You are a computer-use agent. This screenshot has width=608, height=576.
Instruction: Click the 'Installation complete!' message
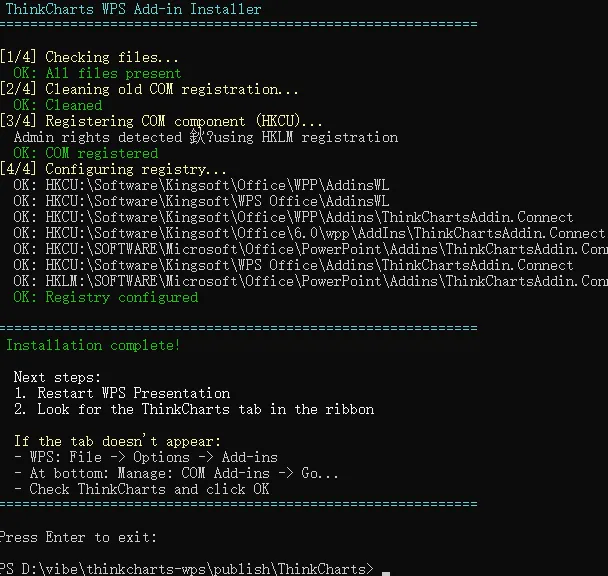tap(93, 345)
